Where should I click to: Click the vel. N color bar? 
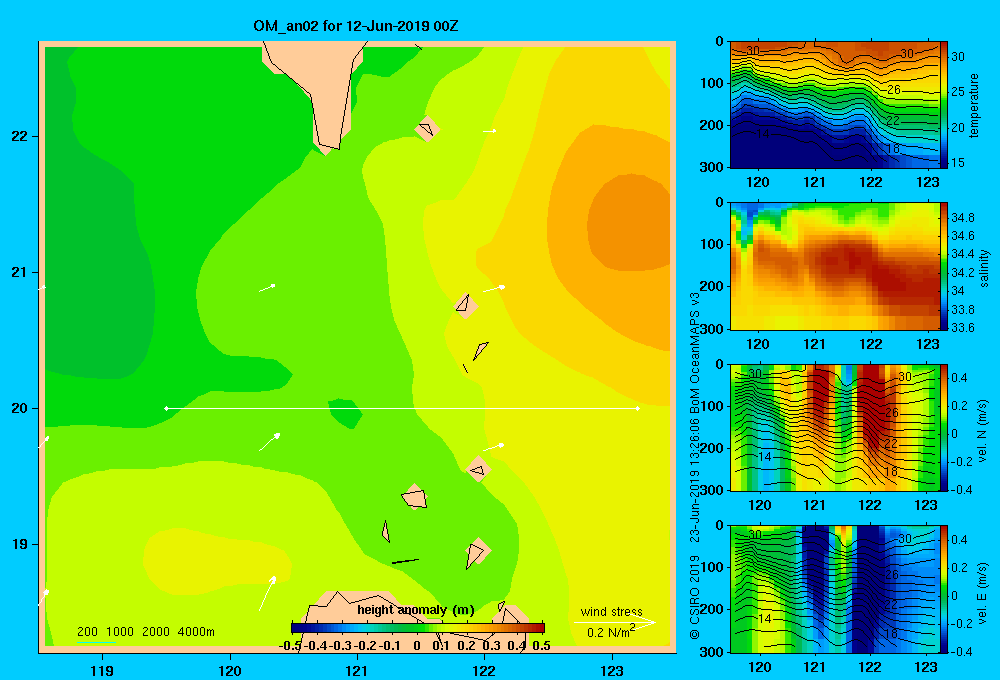click(x=944, y=427)
